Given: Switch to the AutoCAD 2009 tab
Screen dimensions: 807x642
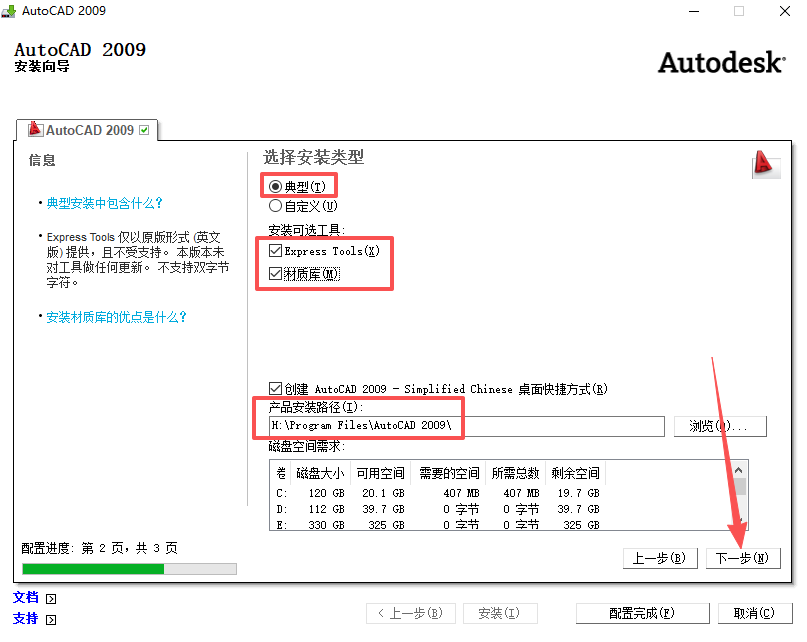Looking at the screenshot, I should 89,130.
